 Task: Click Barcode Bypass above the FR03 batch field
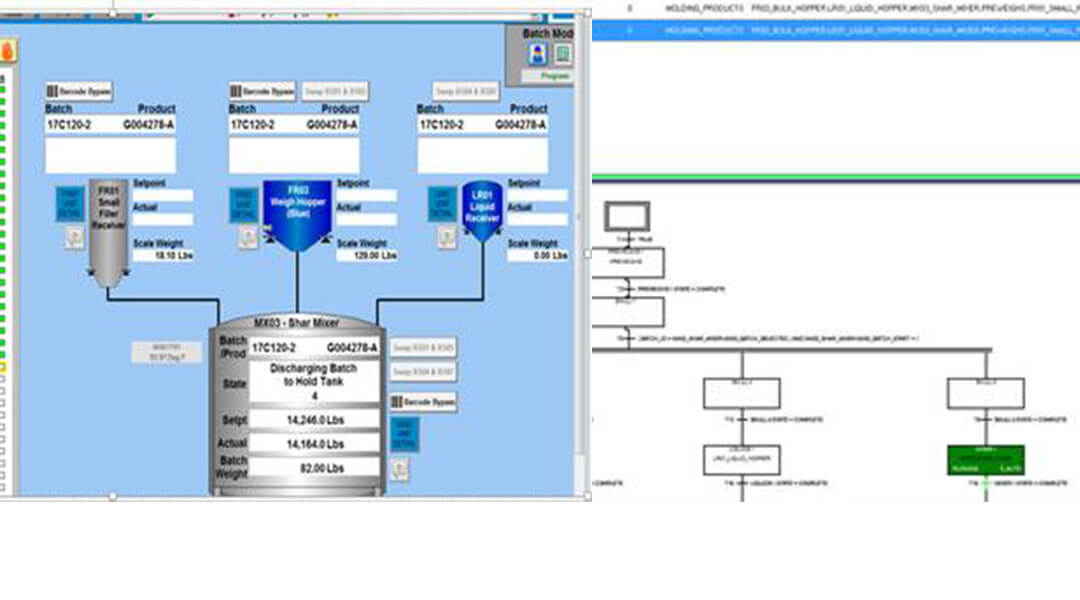262,91
